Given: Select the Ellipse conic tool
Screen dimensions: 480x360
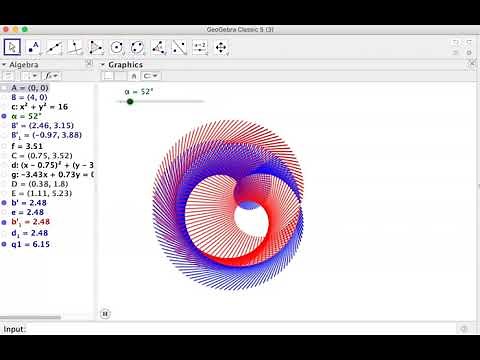Looking at the screenshot, I should [x=137, y=47].
